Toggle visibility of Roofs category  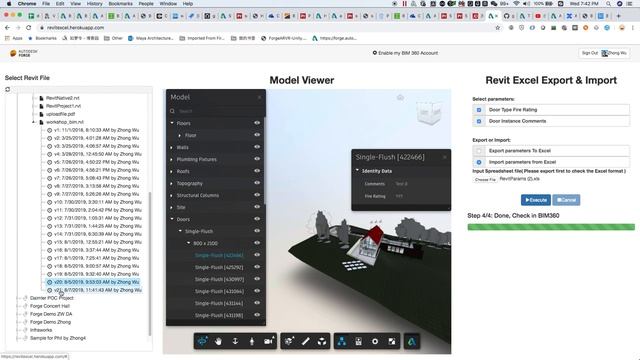click(x=257, y=171)
